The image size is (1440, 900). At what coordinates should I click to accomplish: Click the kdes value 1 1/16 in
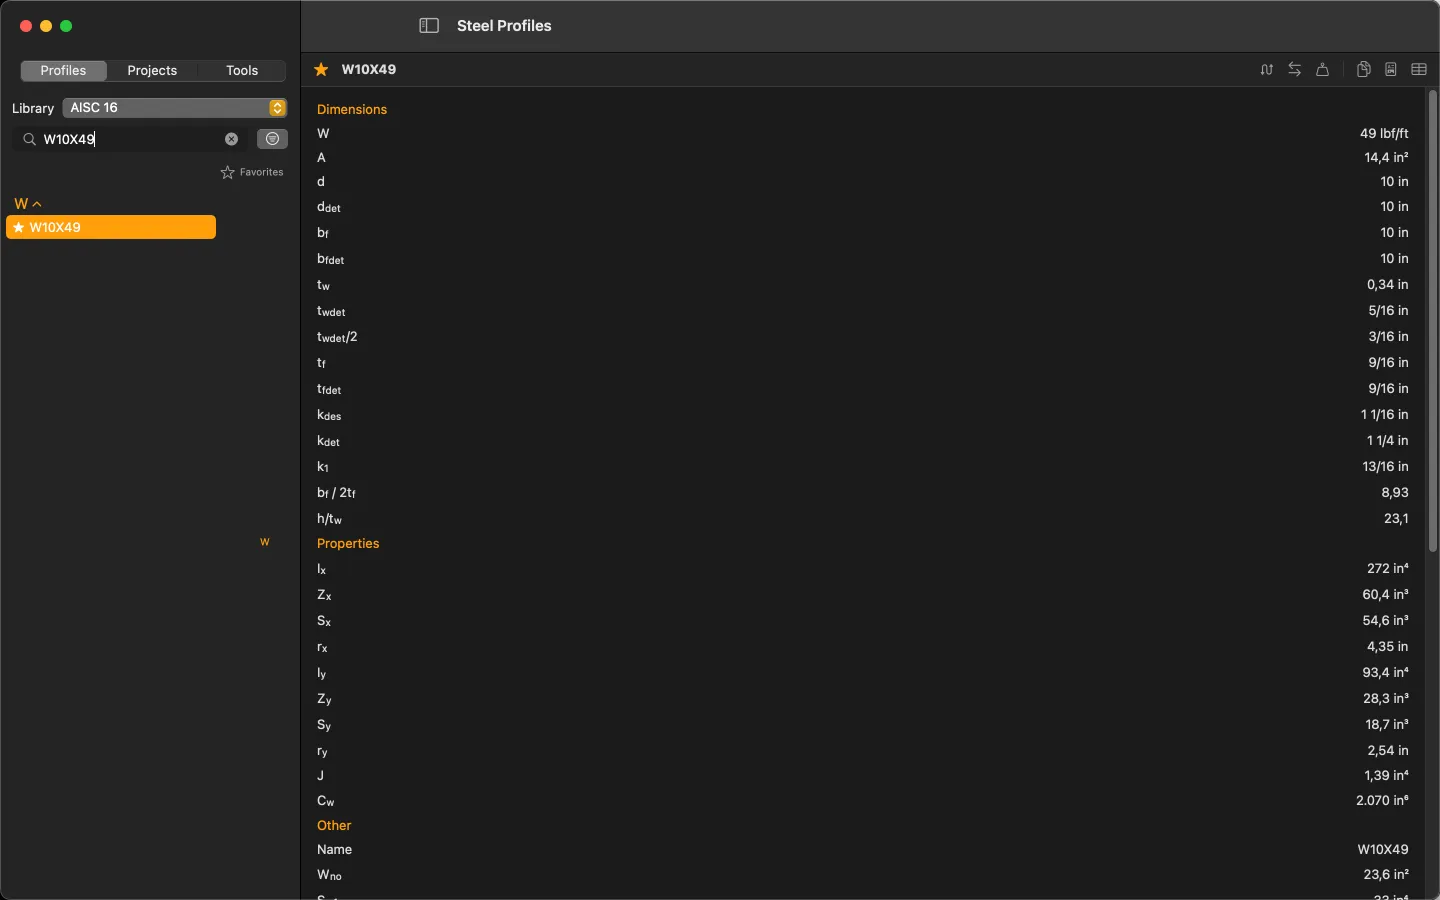[x=1385, y=414]
